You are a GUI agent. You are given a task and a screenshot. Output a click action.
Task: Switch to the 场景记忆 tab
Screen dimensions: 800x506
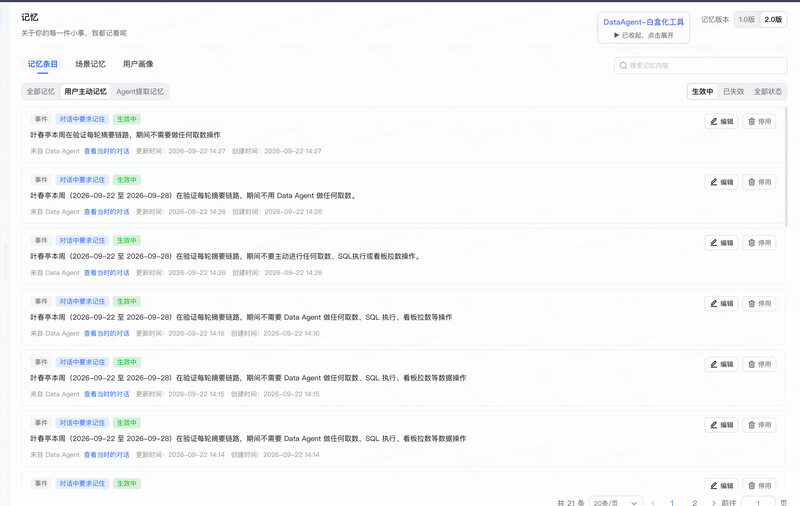90,64
